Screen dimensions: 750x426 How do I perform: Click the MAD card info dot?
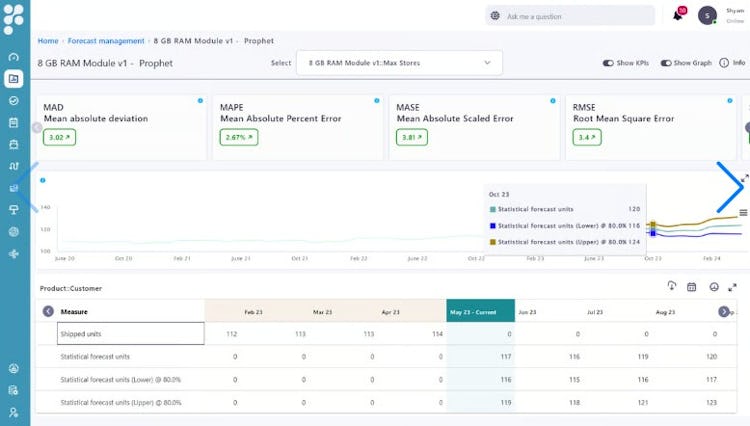[x=200, y=101]
